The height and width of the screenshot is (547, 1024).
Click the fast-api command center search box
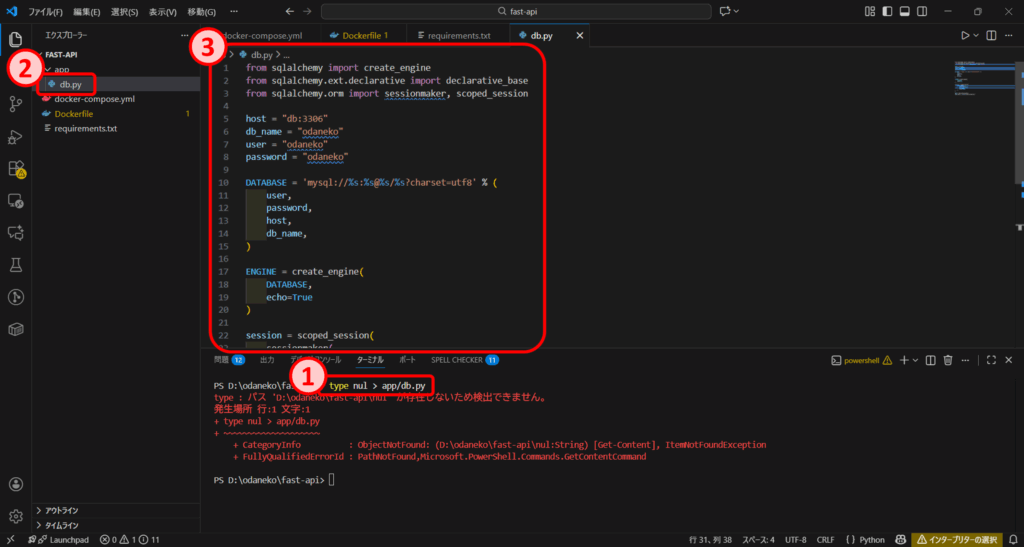pyautogui.click(x=515, y=11)
